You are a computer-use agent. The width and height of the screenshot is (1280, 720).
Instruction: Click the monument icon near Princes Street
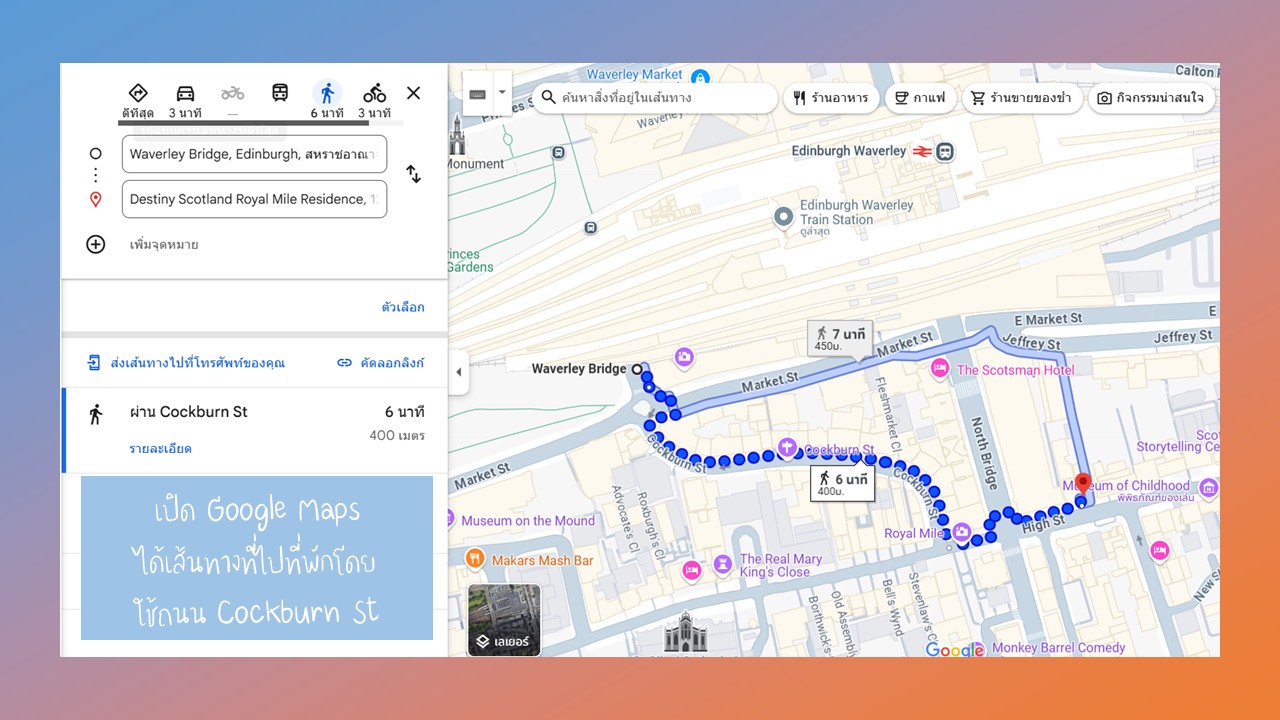click(458, 135)
